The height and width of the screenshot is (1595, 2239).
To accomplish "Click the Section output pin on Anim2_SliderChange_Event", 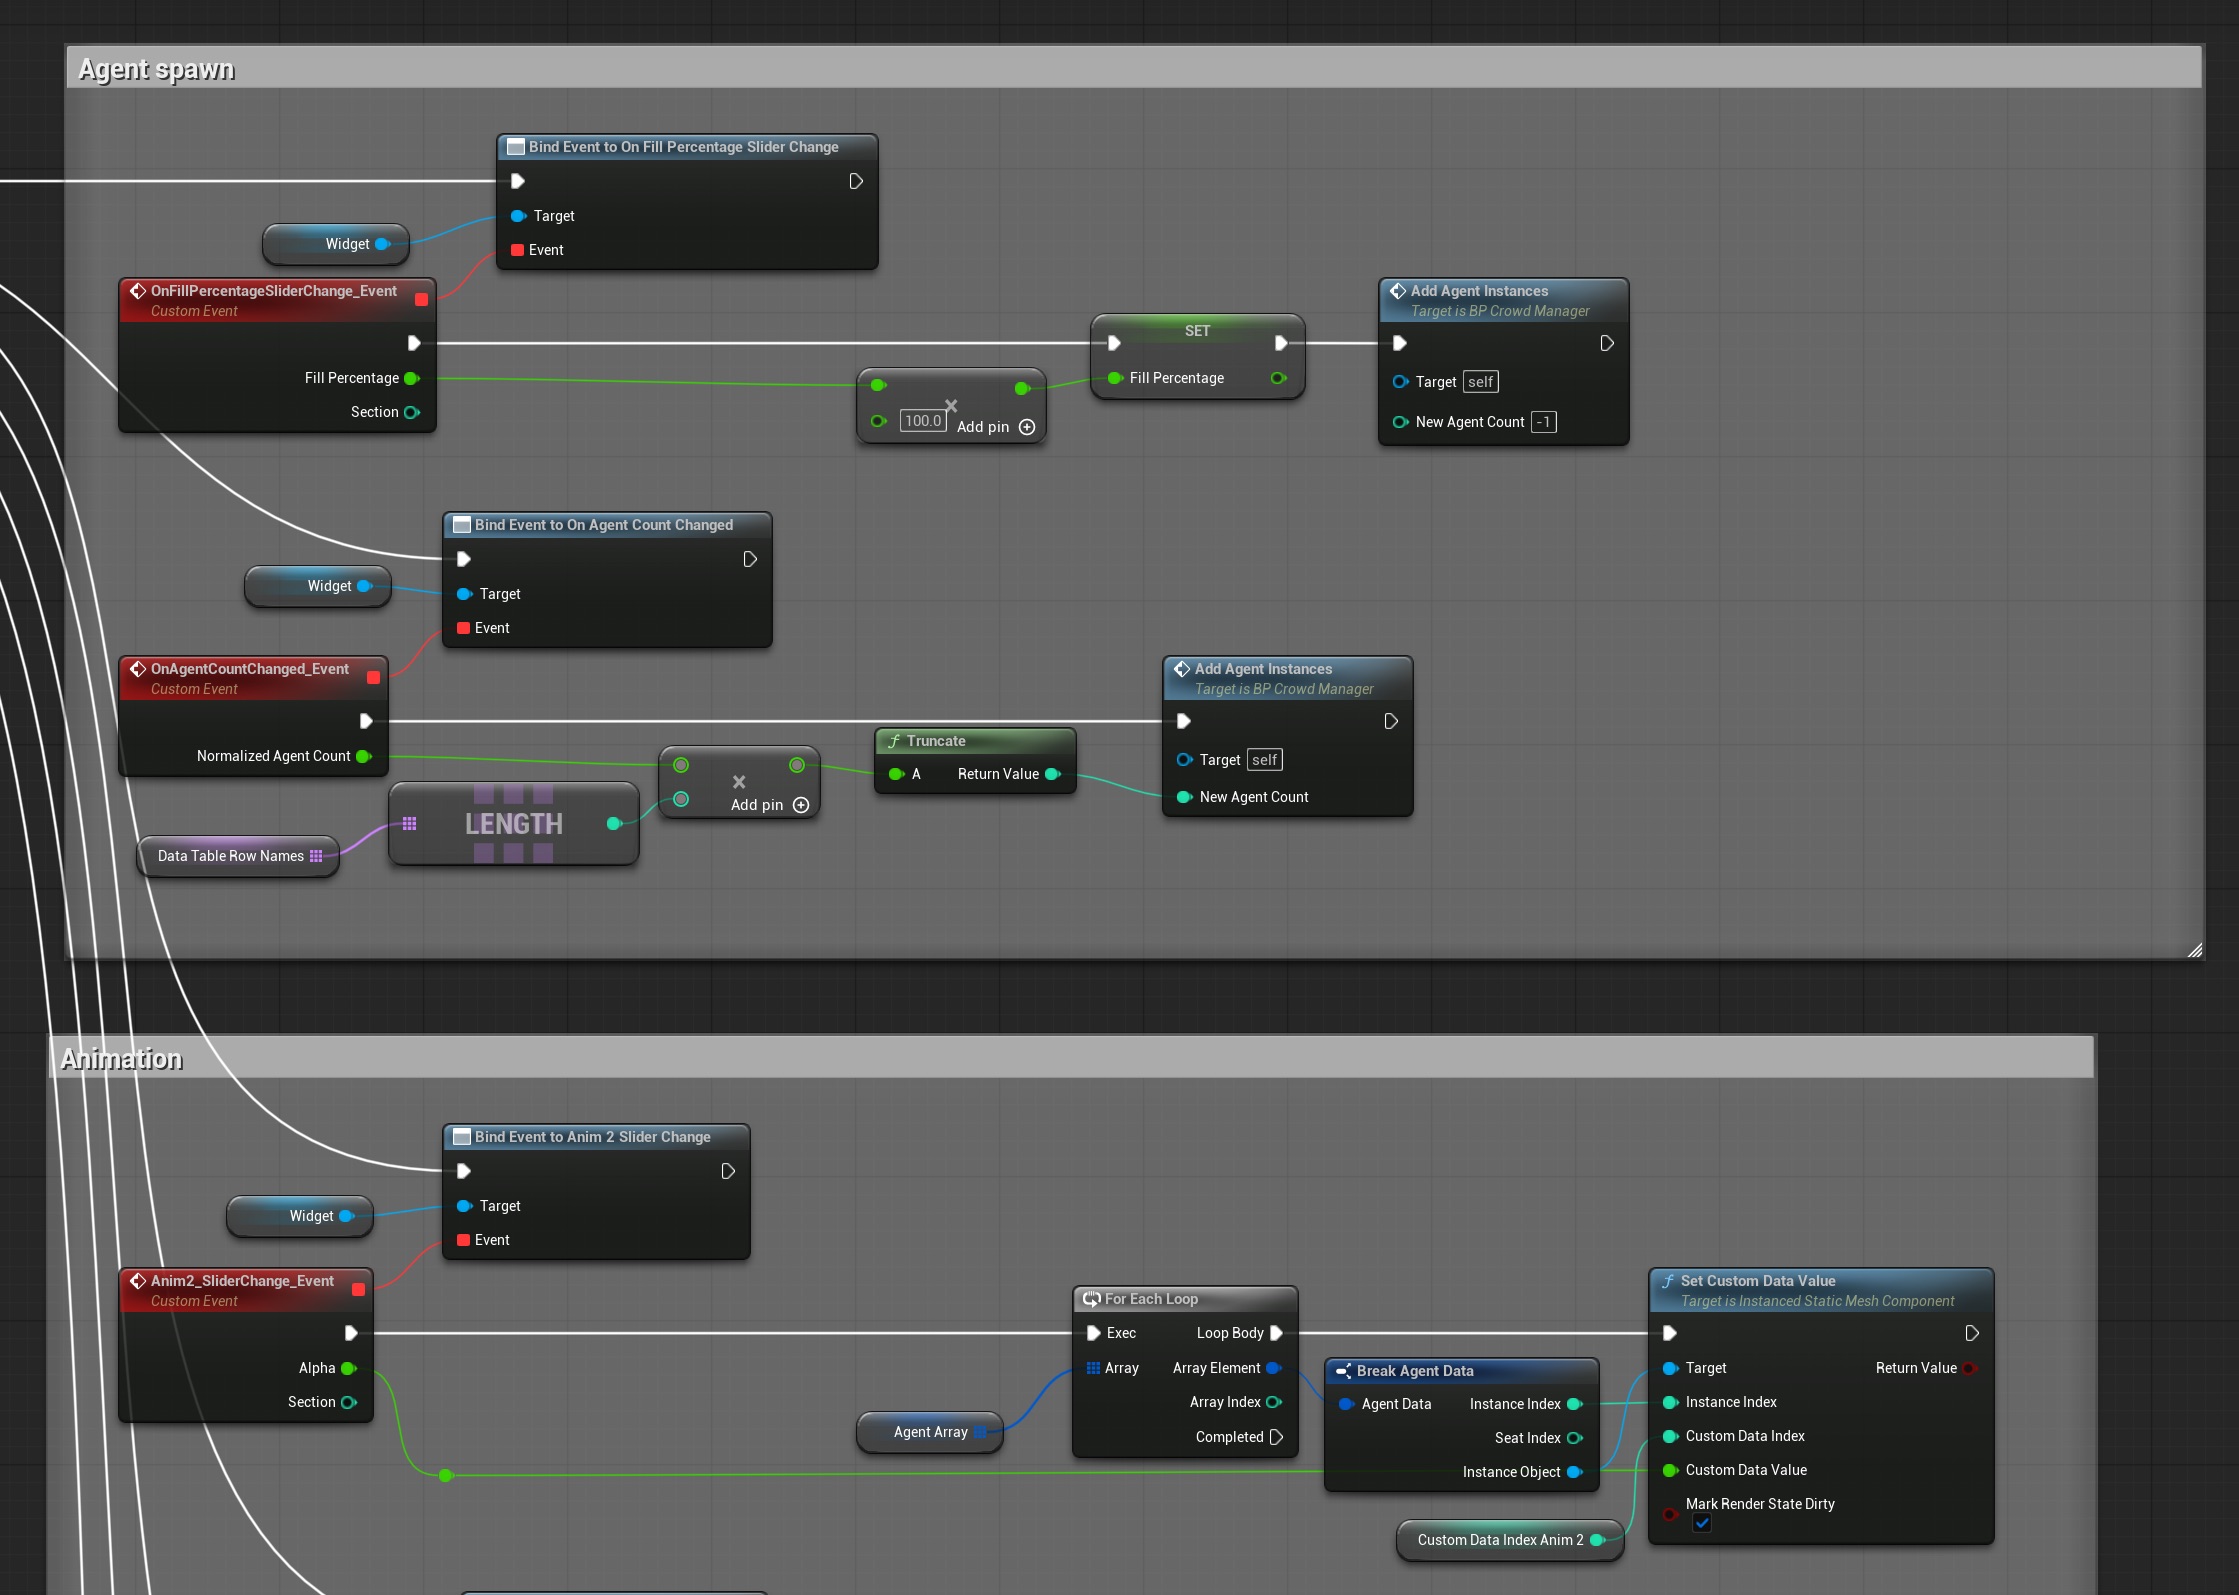I will tap(349, 1402).
